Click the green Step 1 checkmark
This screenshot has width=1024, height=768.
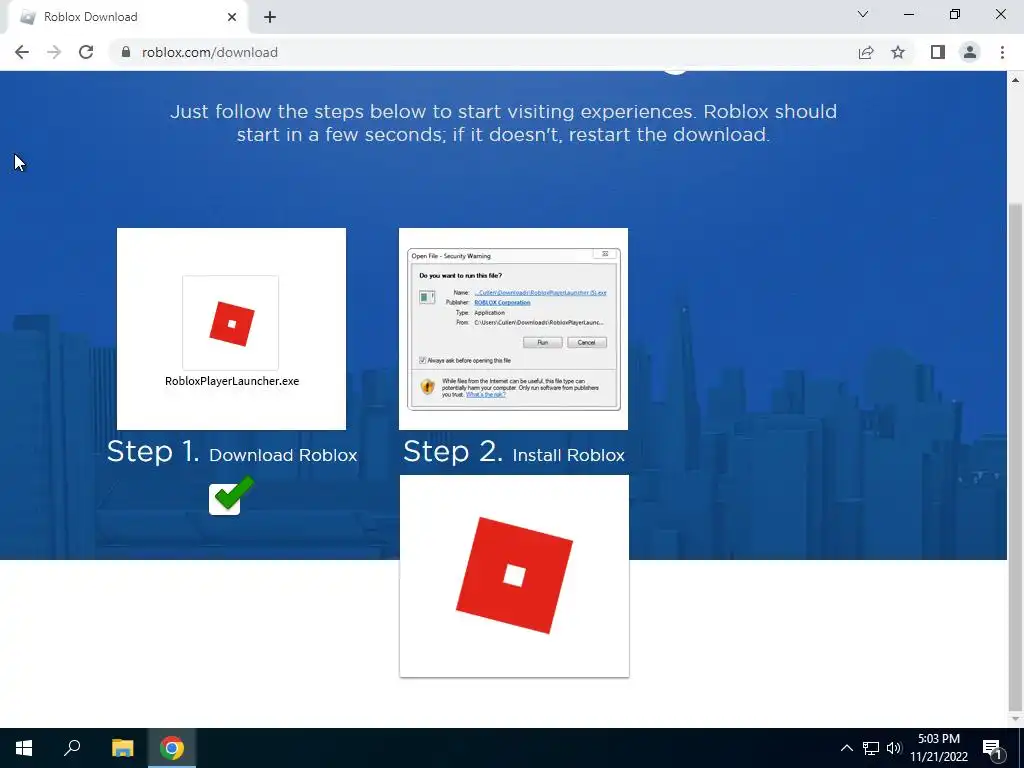coord(231,496)
